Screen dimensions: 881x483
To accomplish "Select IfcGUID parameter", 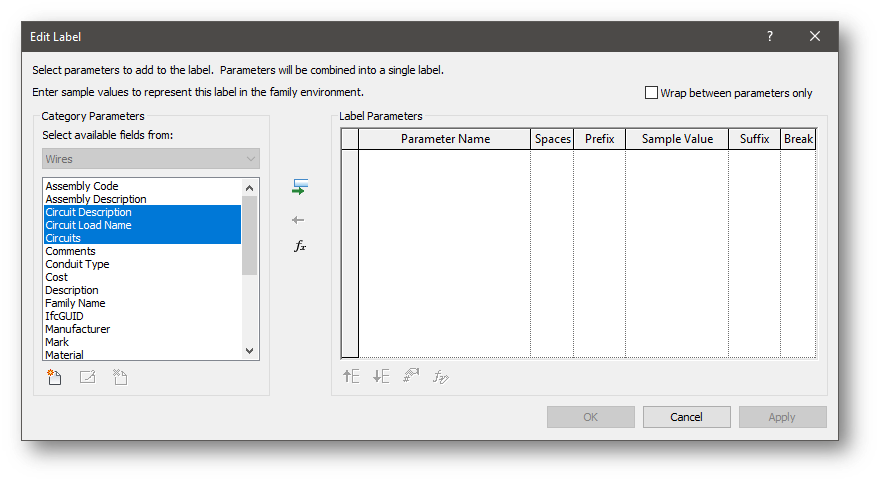I will [65, 316].
